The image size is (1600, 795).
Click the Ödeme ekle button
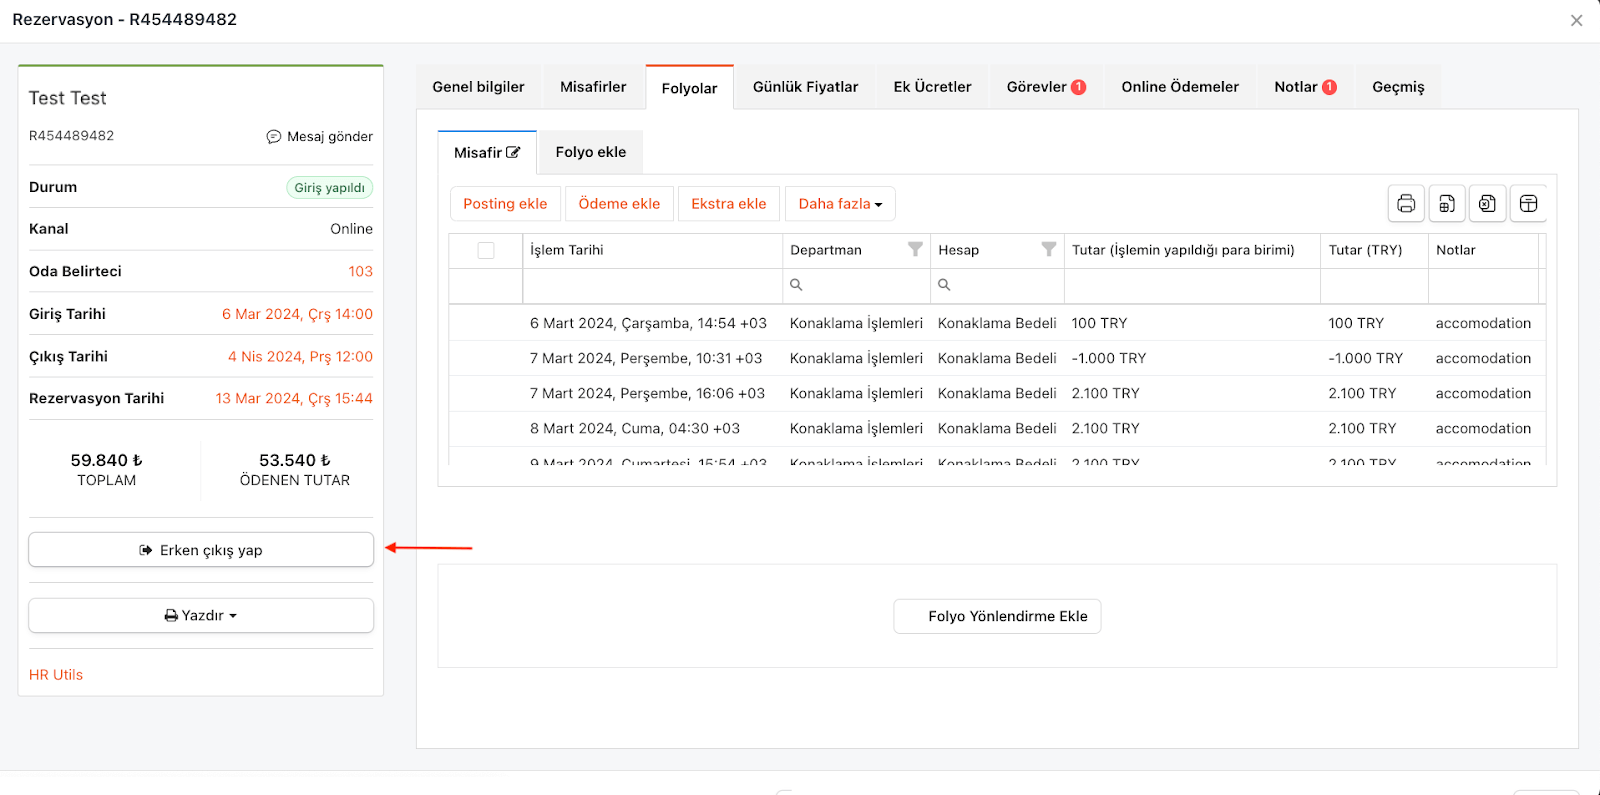pyautogui.click(x=619, y=204)
